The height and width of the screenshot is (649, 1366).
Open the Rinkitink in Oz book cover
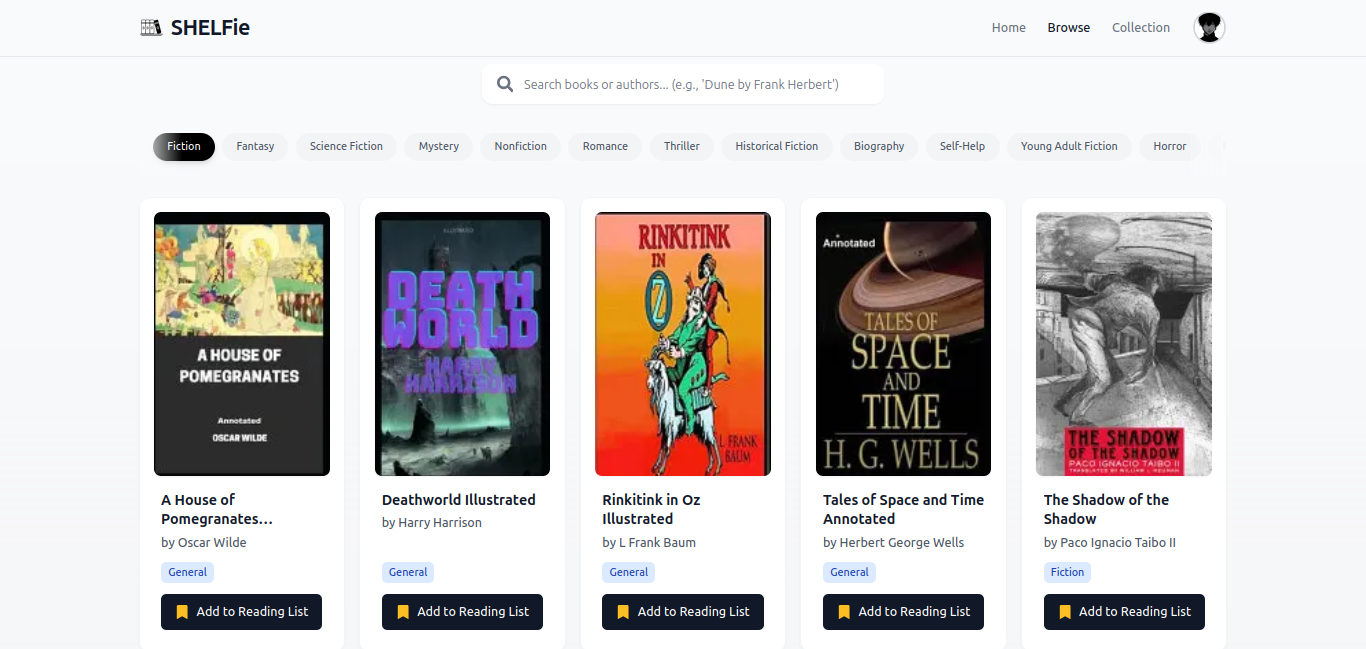coord(683,343)
